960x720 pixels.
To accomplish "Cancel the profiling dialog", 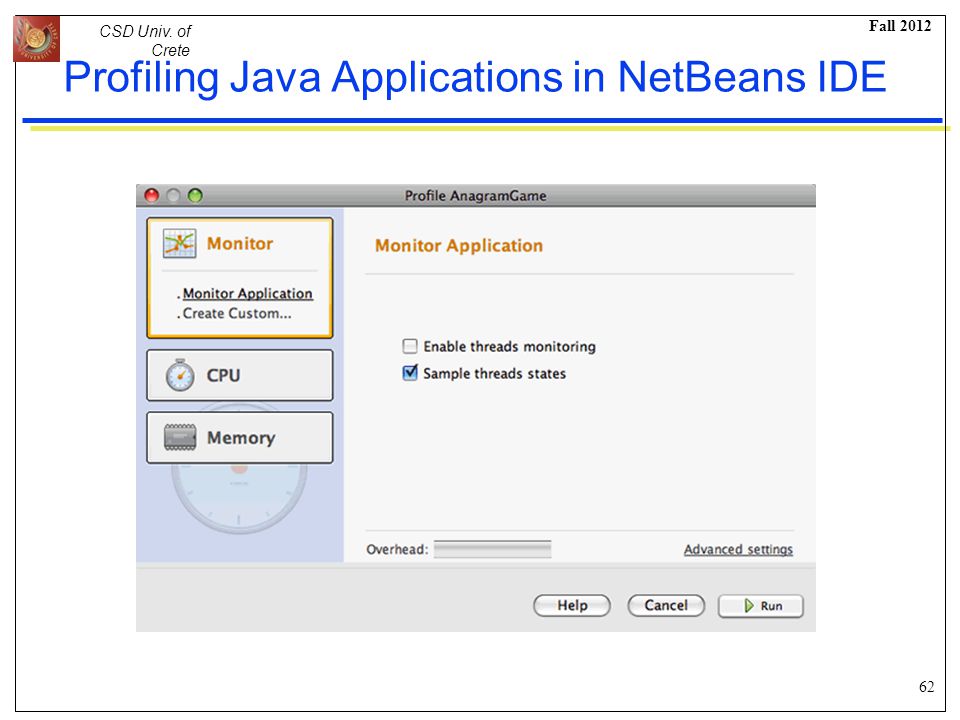I will pyautogui.click(x=666, y=606).
